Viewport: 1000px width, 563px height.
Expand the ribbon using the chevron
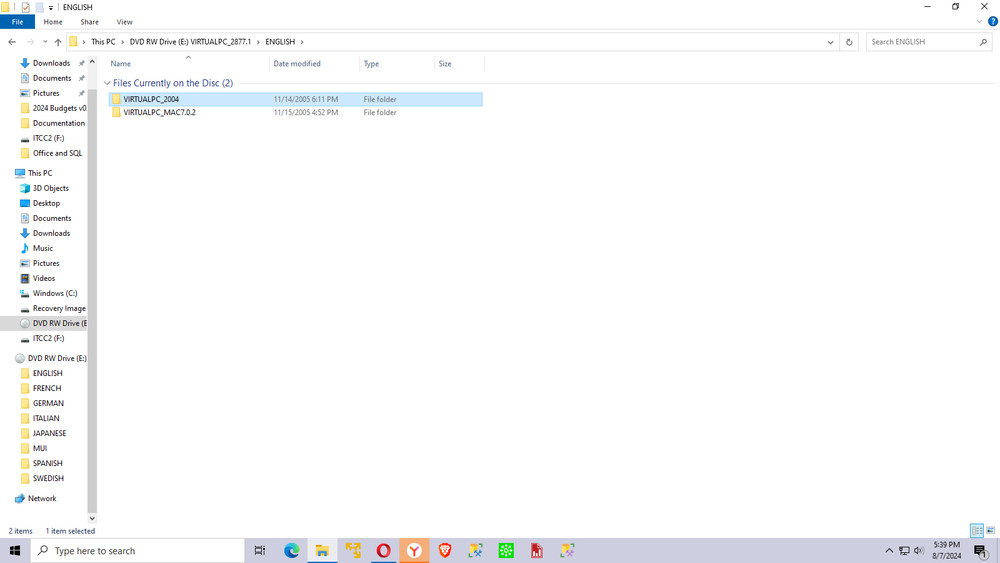(x=979, y=21)
